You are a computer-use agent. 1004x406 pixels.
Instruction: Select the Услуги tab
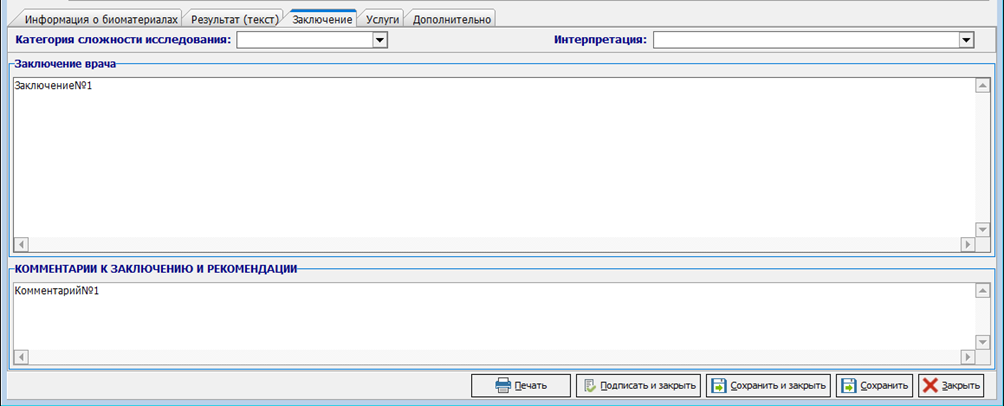click(381, 19)
